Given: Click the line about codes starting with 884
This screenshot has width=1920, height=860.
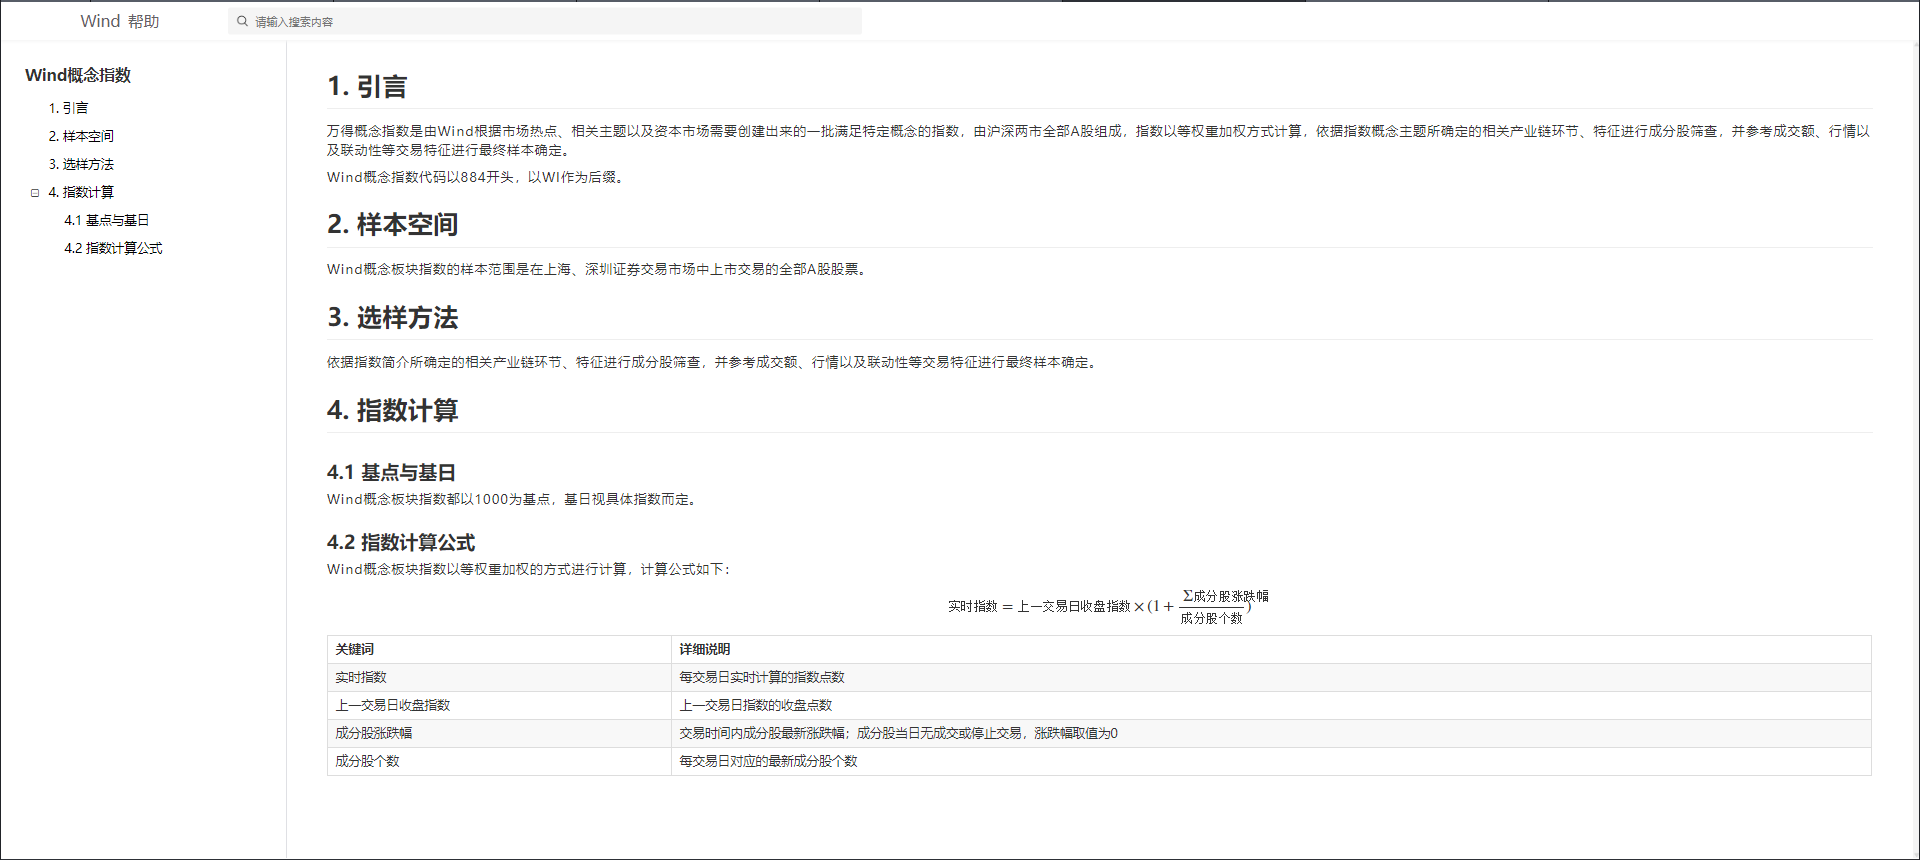Looking at the screenshot, I should [477, 177].
